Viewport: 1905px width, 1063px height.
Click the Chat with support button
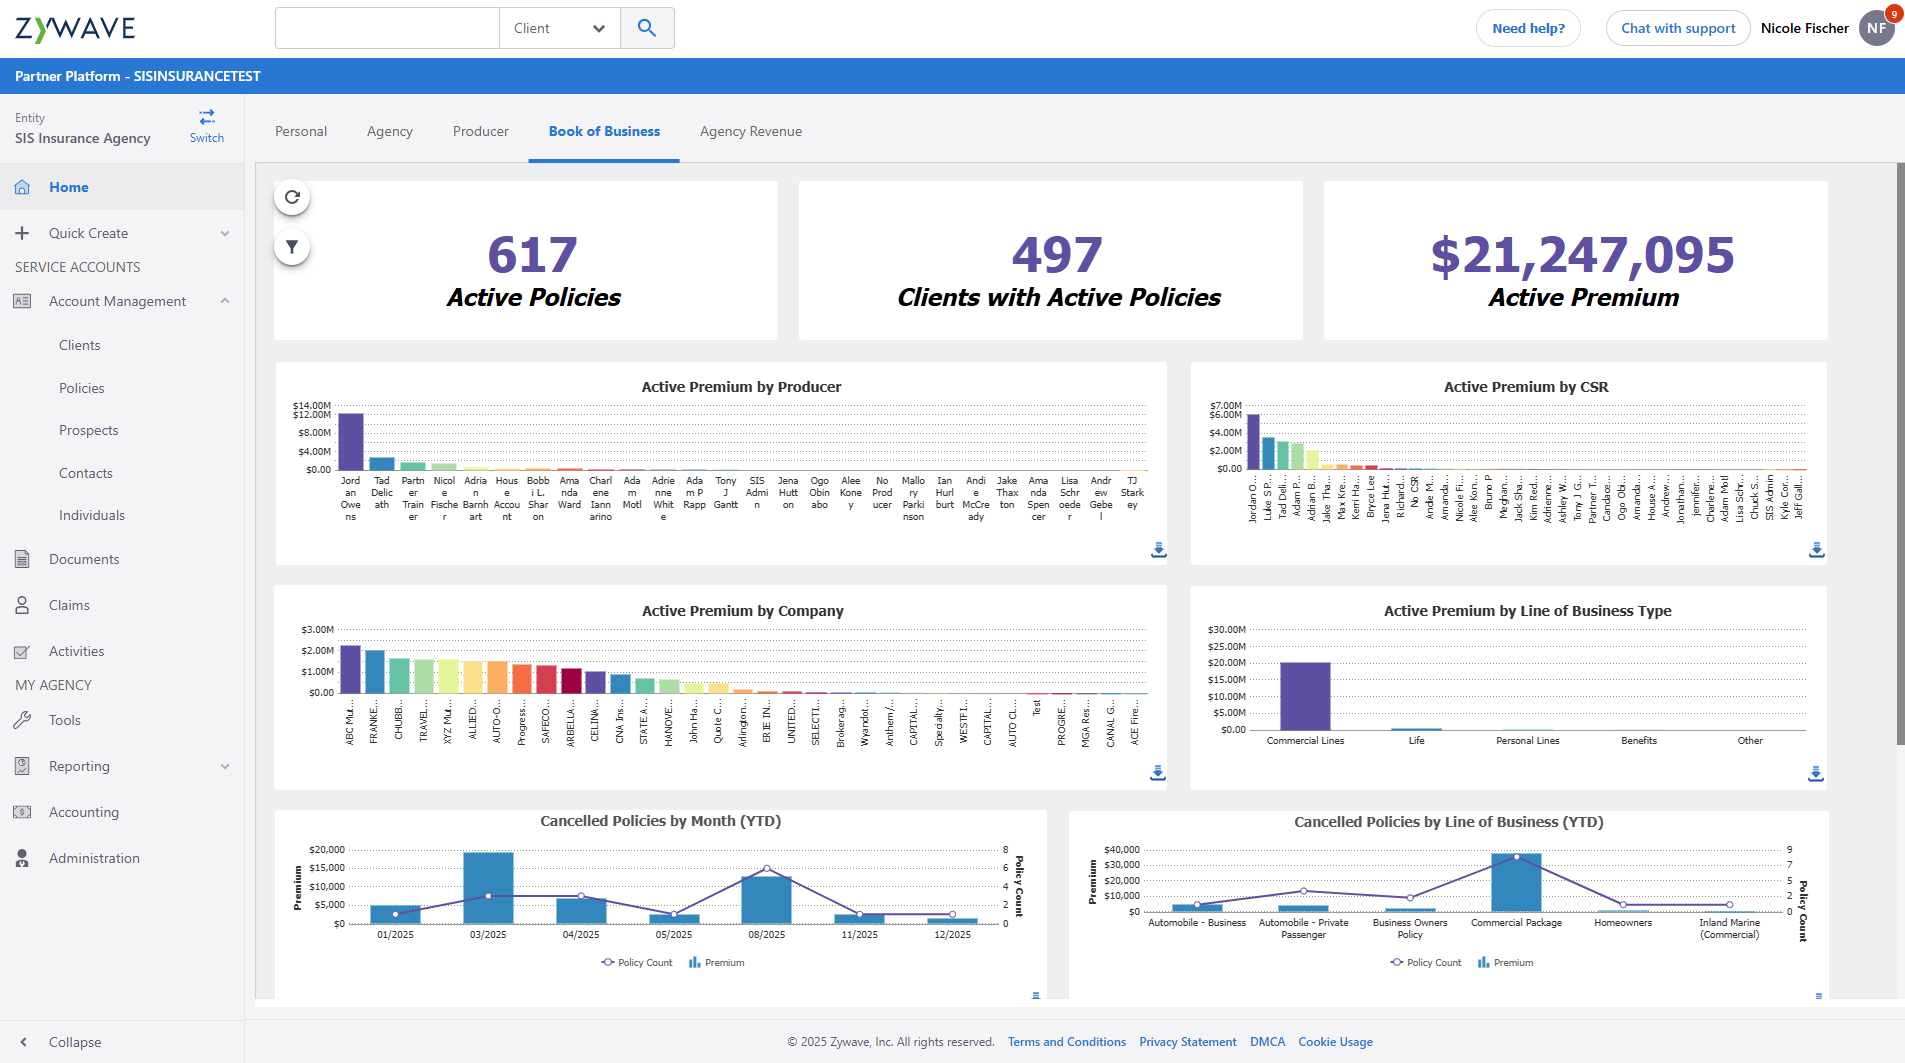pyautogui.click(x=1677, y=28)
